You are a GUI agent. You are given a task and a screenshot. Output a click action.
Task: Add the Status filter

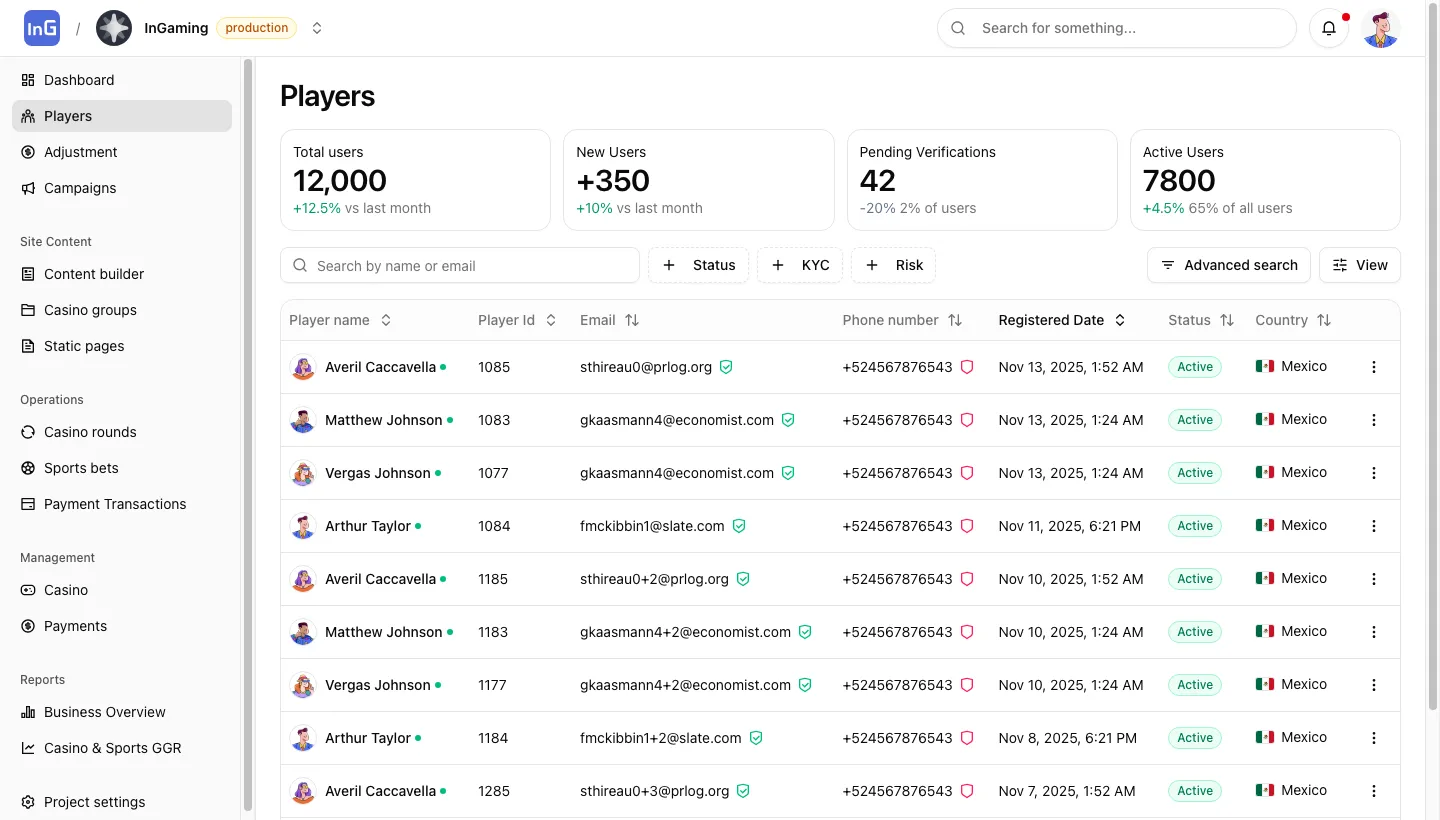pos(699,265)
